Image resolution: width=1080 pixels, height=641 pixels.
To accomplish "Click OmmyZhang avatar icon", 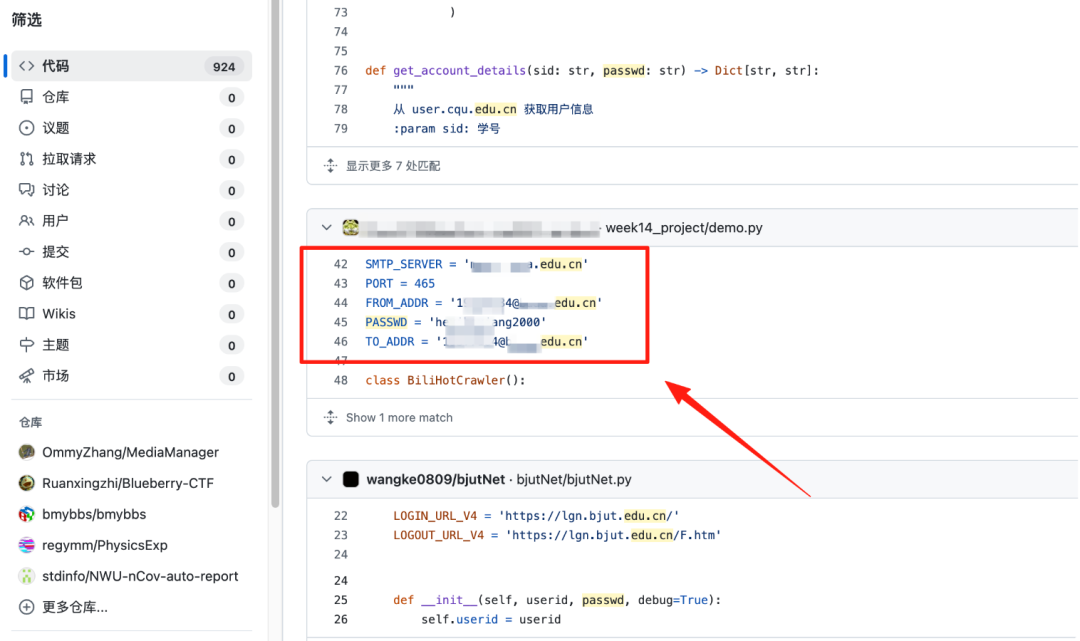I will (x=26, y=452).
